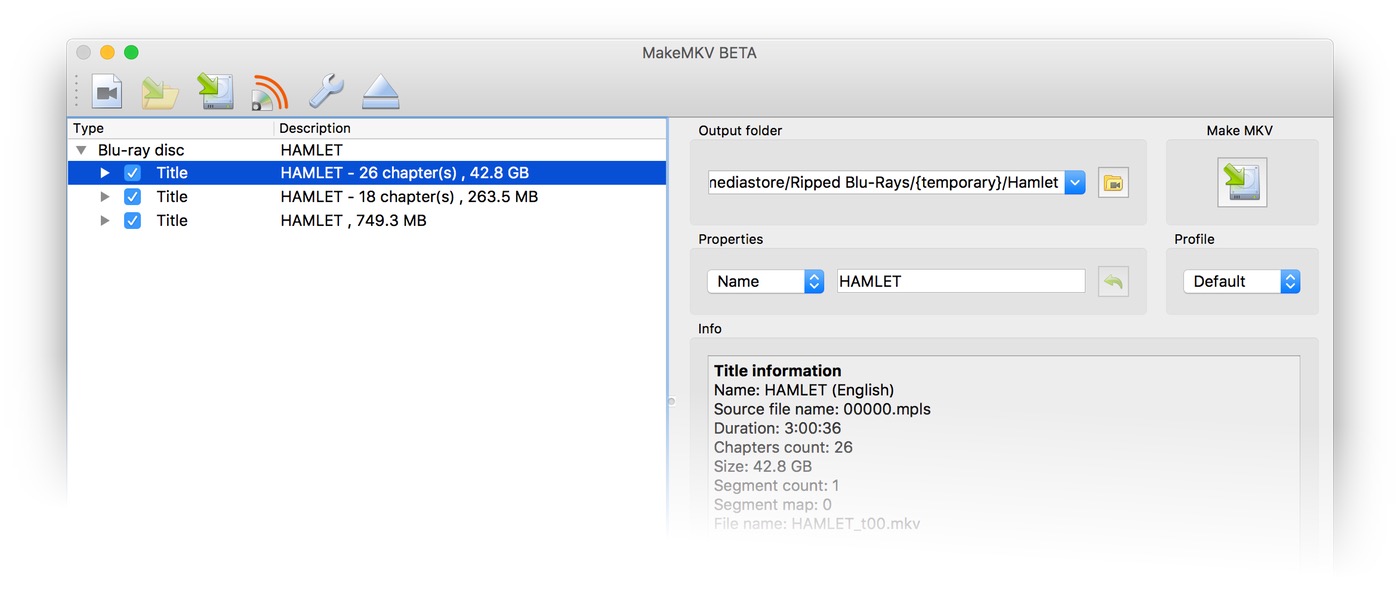The image size is (1400, 607).
Task: Select the Blu-ray disc HAMLET row
Action: [367, 150]
